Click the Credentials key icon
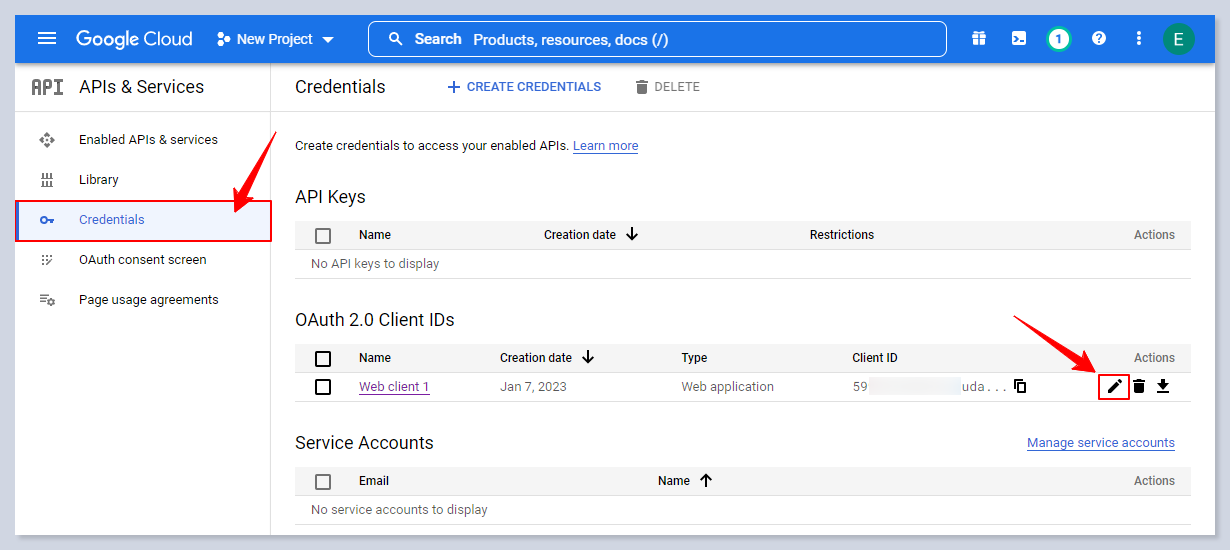The image size is (1230, 550). 47,220
